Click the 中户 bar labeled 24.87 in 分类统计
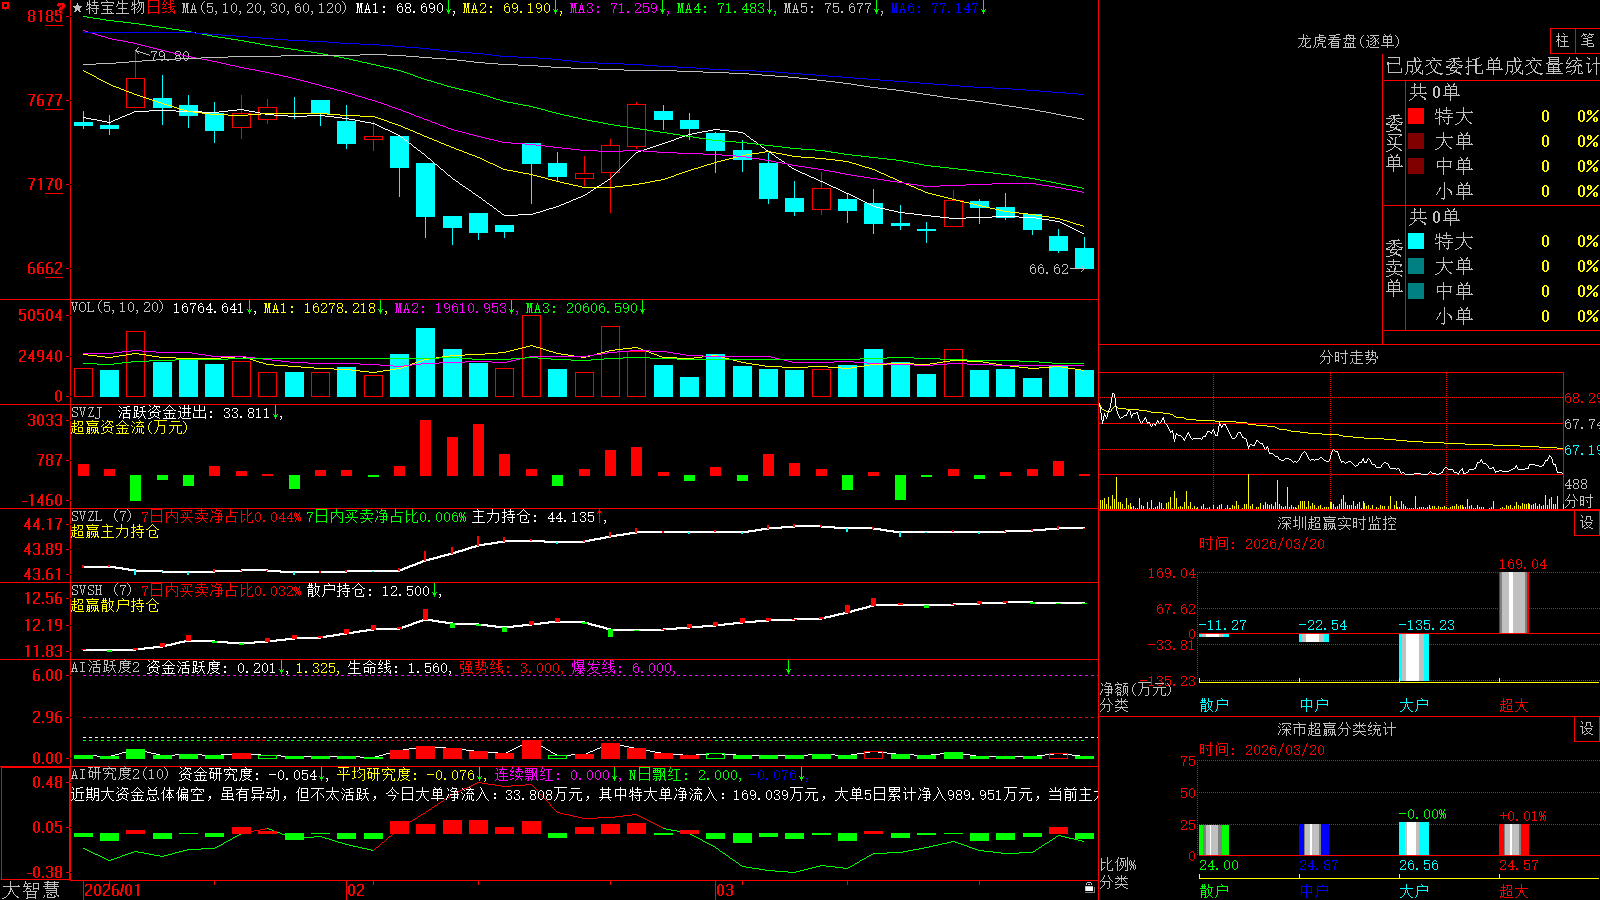Image resolution: width=1600 pixels, height=900 pixels. click(x=1314, y=840)
